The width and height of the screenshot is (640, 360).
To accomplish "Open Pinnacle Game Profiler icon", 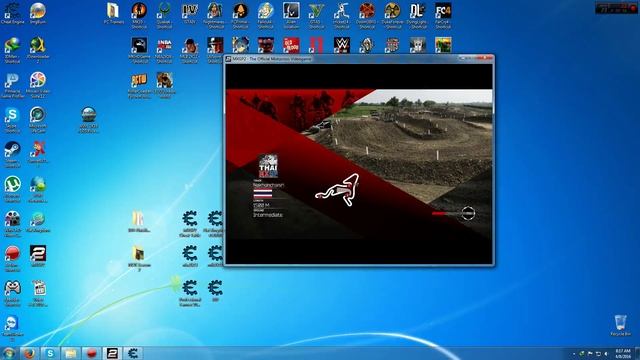I will [12, 85].
